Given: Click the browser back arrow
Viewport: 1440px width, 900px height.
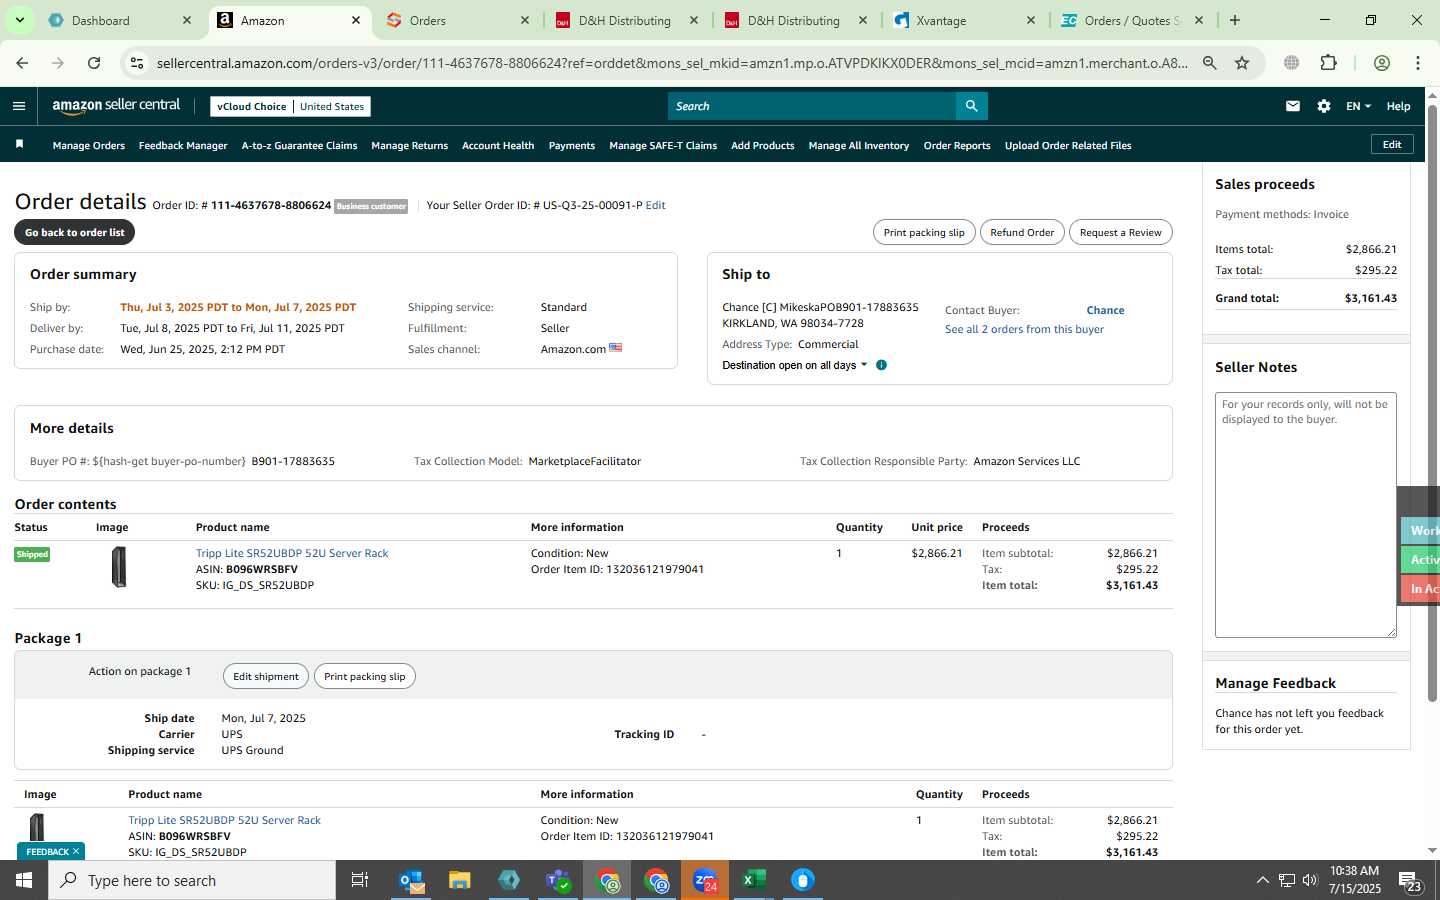Looking at the screenshot, I should pos(22,63).
